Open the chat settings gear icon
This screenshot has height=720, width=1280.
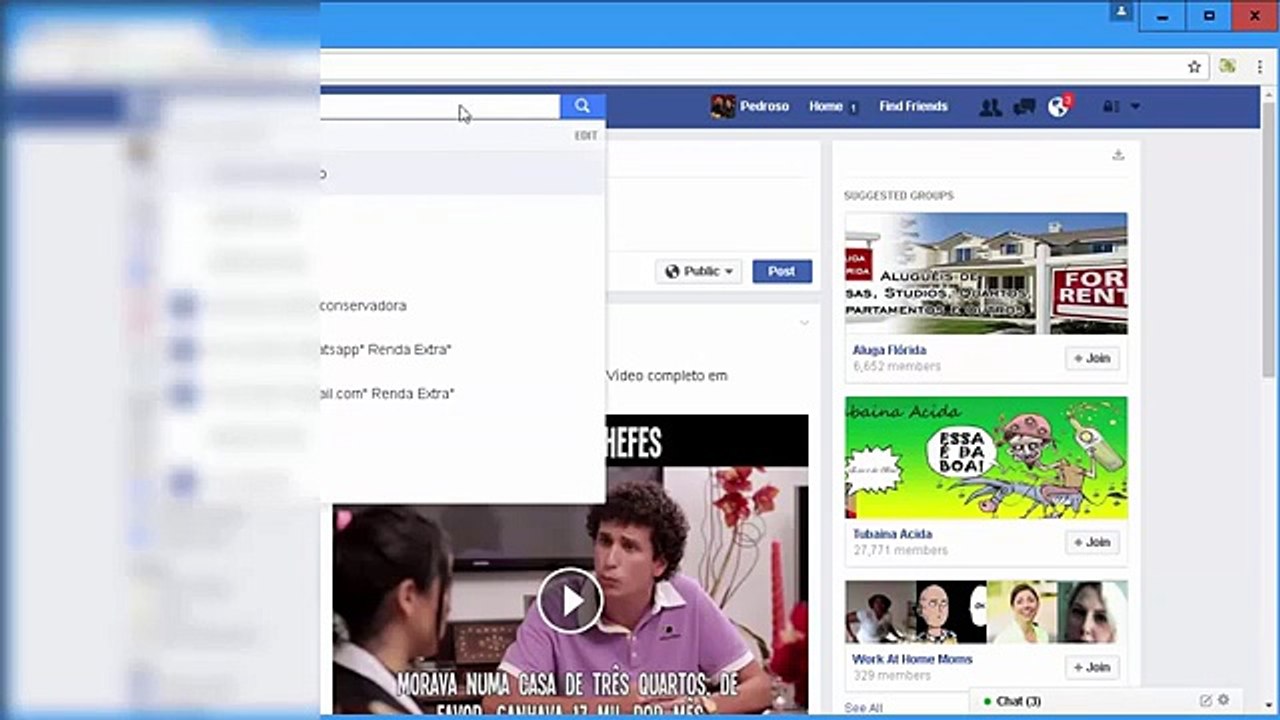[x=1223, y=701]
